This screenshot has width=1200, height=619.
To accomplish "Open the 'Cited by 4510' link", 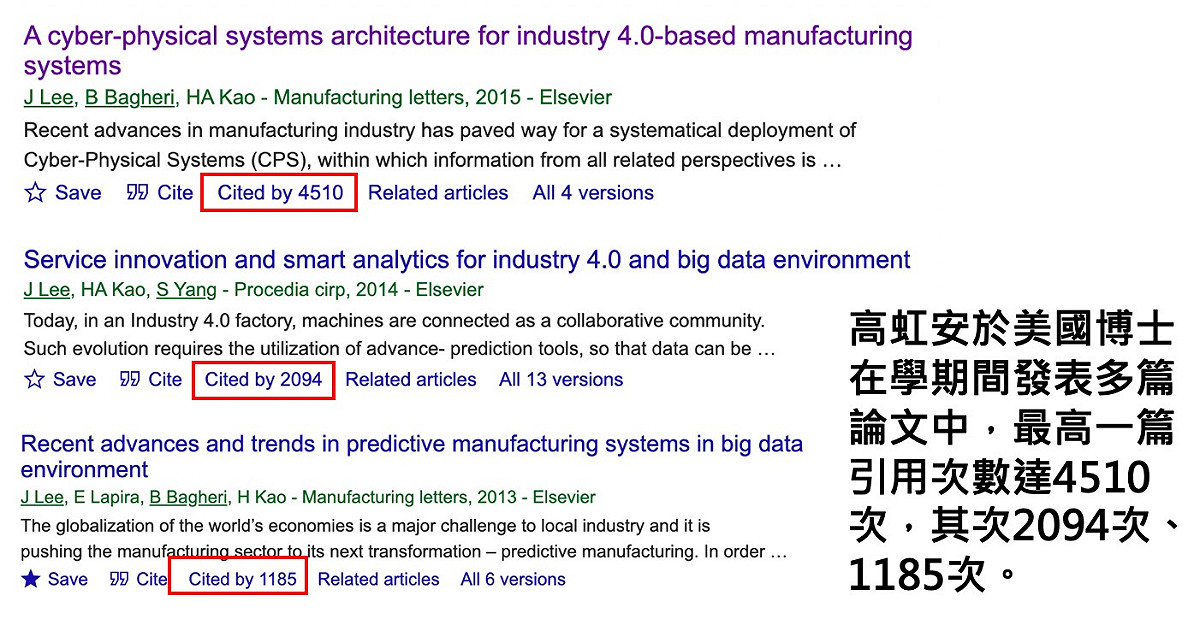I will 280,193.
